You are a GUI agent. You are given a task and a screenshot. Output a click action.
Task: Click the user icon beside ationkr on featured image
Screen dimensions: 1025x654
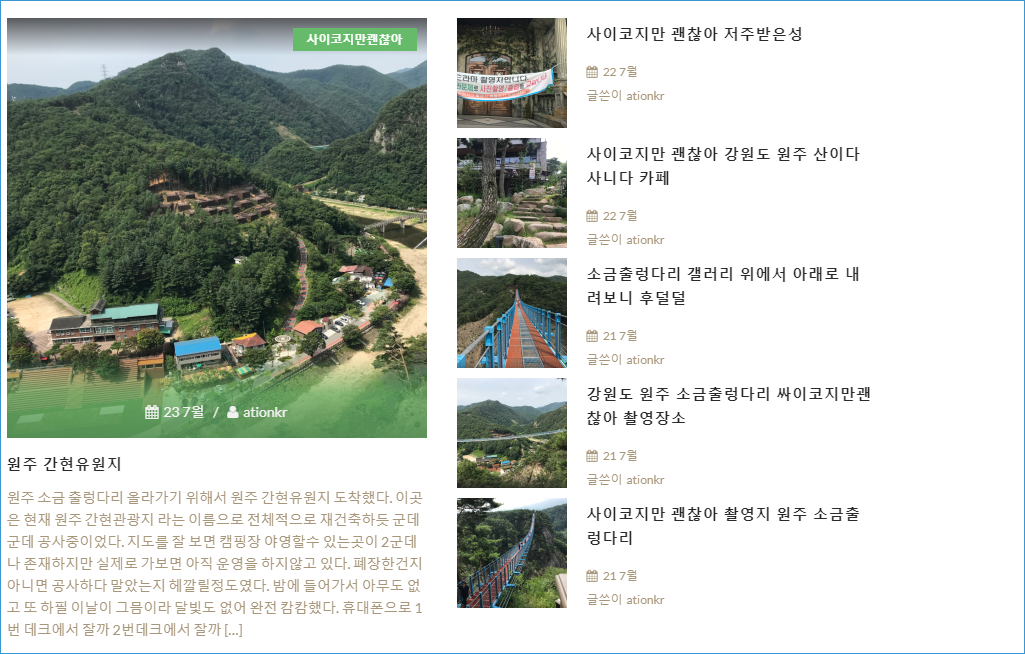233,412
